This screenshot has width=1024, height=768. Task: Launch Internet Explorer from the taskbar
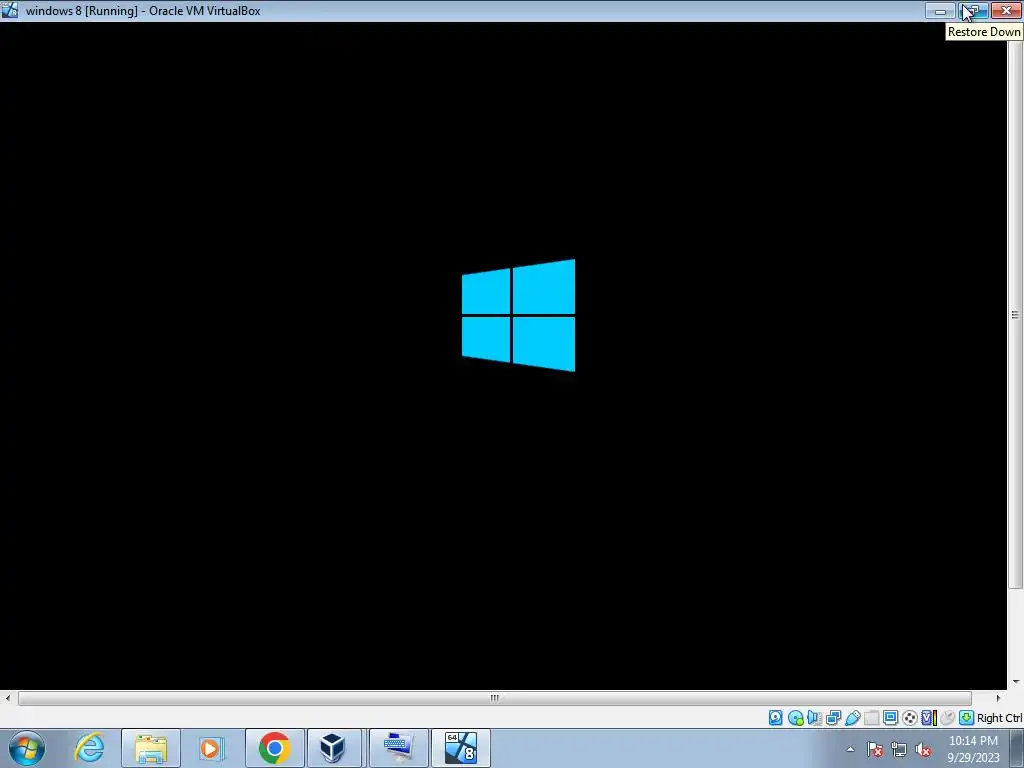89,748
